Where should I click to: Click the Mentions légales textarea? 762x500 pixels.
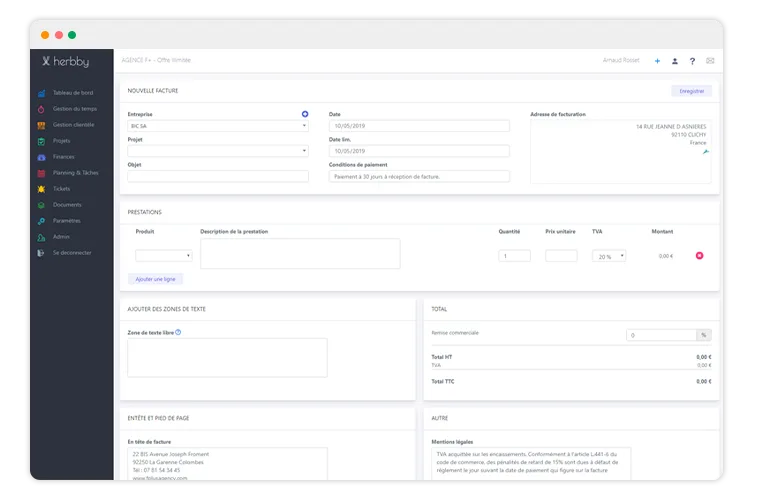[531, 464]
